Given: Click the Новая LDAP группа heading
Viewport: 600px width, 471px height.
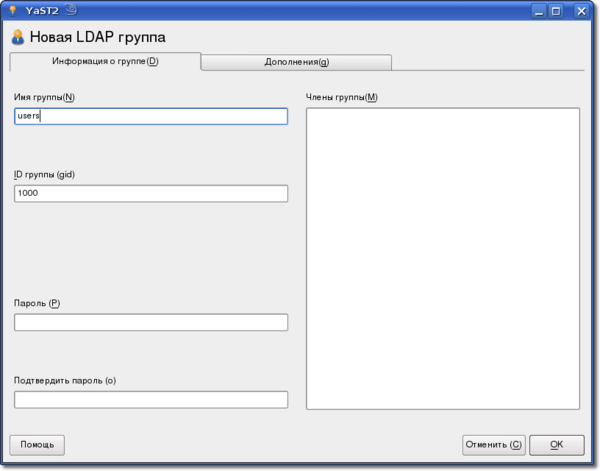Looking at the screenshot, I should point(97,38).
